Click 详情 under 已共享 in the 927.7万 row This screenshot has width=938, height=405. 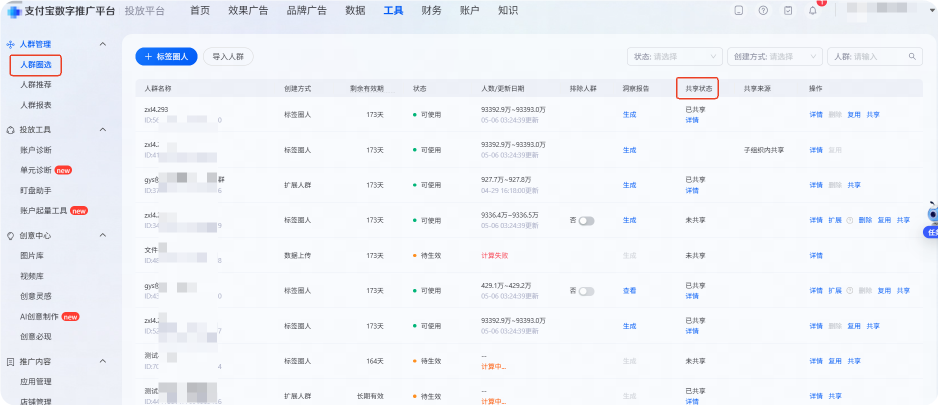[x=692, y=190]
